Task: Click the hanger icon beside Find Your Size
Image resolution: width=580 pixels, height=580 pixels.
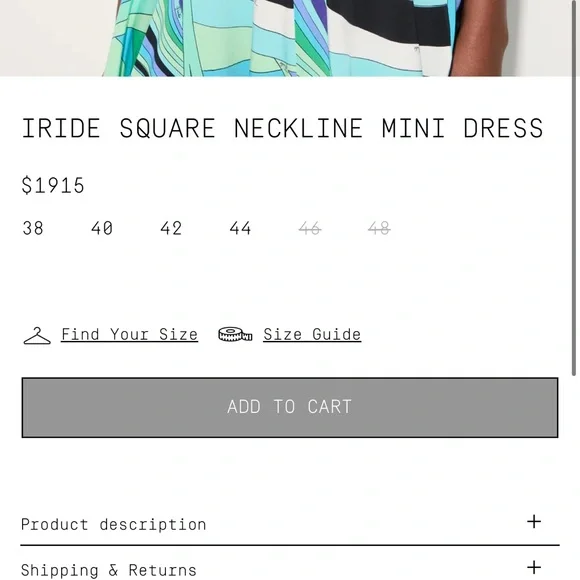Action: [x=37, y=335]
